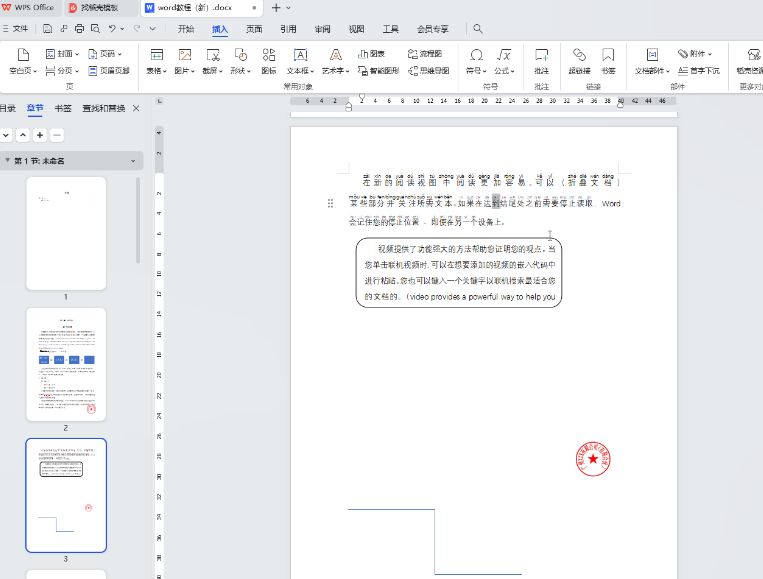This screenshot has height=579, width=763.
Task: Open the new tab dropdown arrow
Action: tap(288, 8)
